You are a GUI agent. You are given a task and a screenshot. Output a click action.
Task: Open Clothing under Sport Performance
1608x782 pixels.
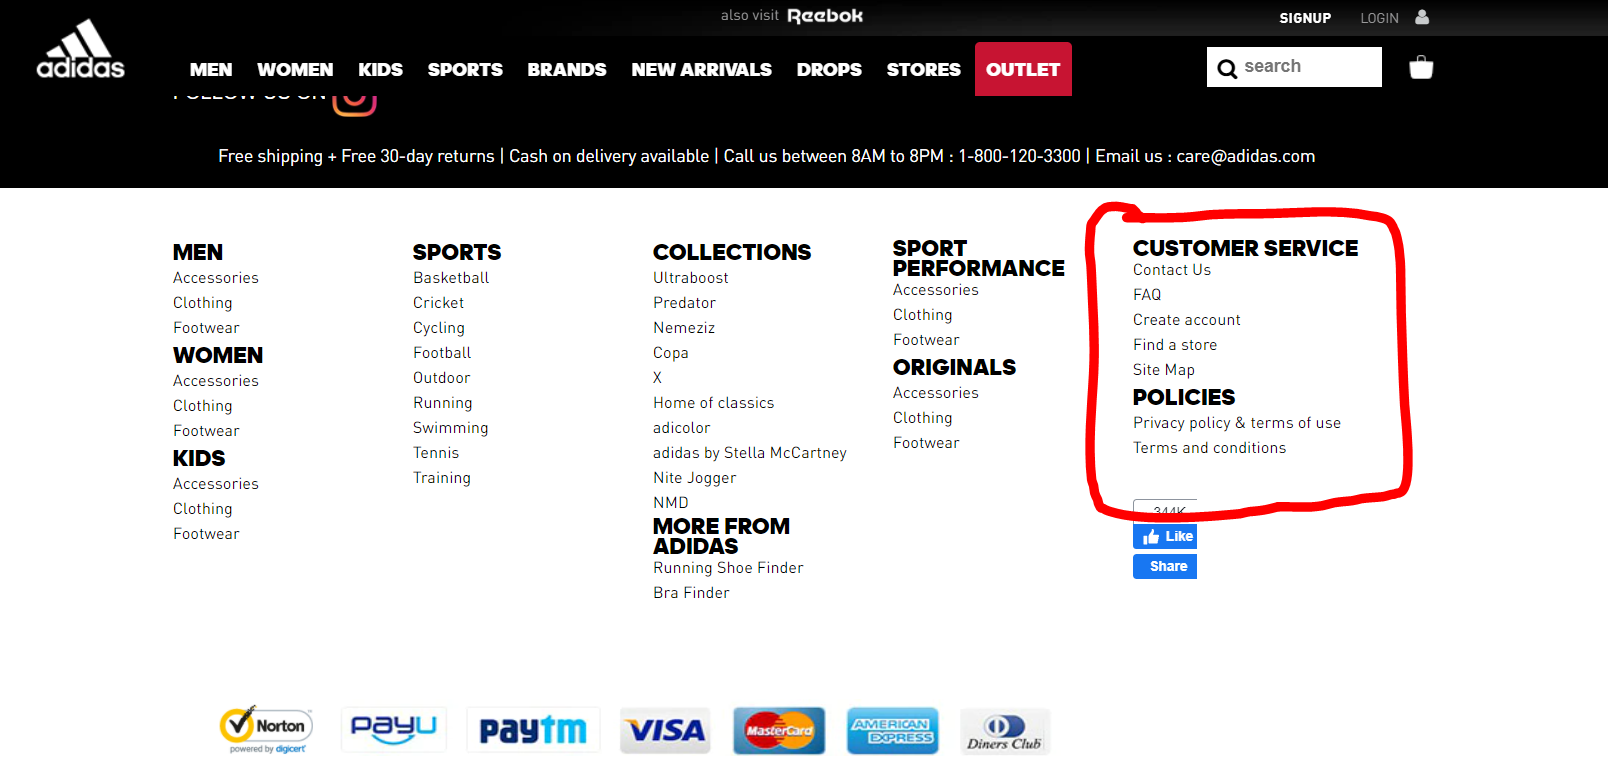click(x=923, y=315)
